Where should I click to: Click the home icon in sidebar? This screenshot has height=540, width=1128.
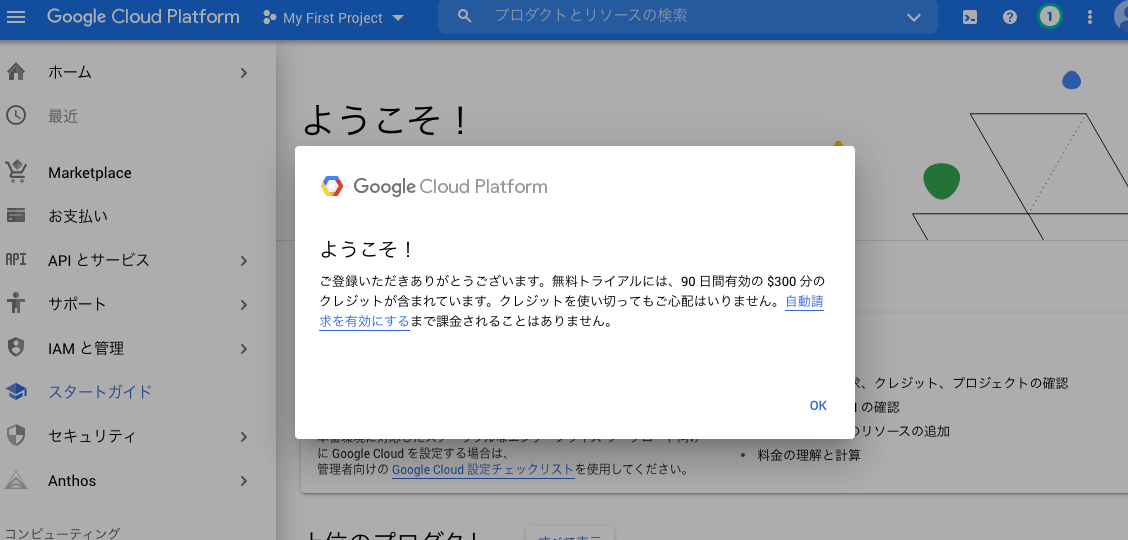pyautogui.click(x=15, y=72)
